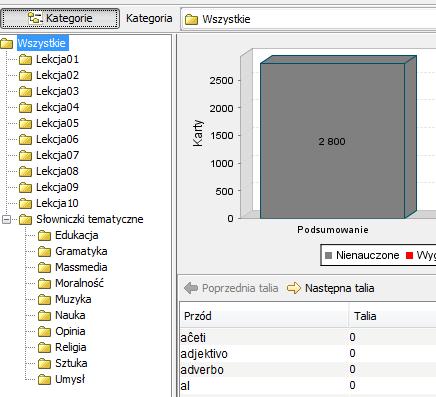
Task: Select the Nauka subcategory
Action: click(70, 315)
